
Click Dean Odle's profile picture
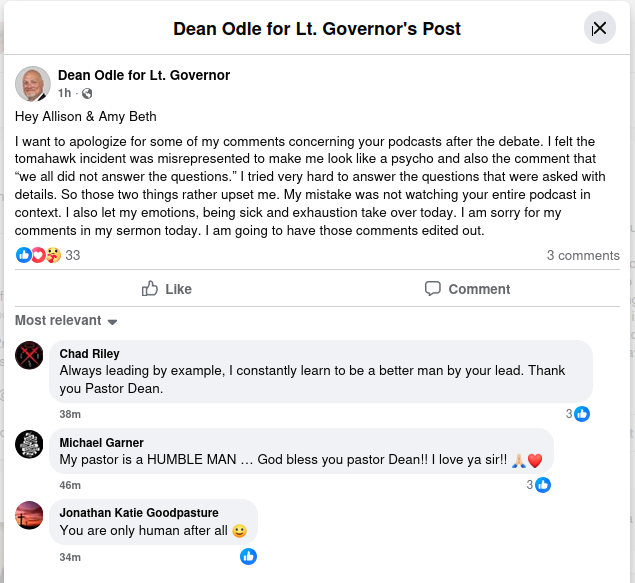point(33,84)
